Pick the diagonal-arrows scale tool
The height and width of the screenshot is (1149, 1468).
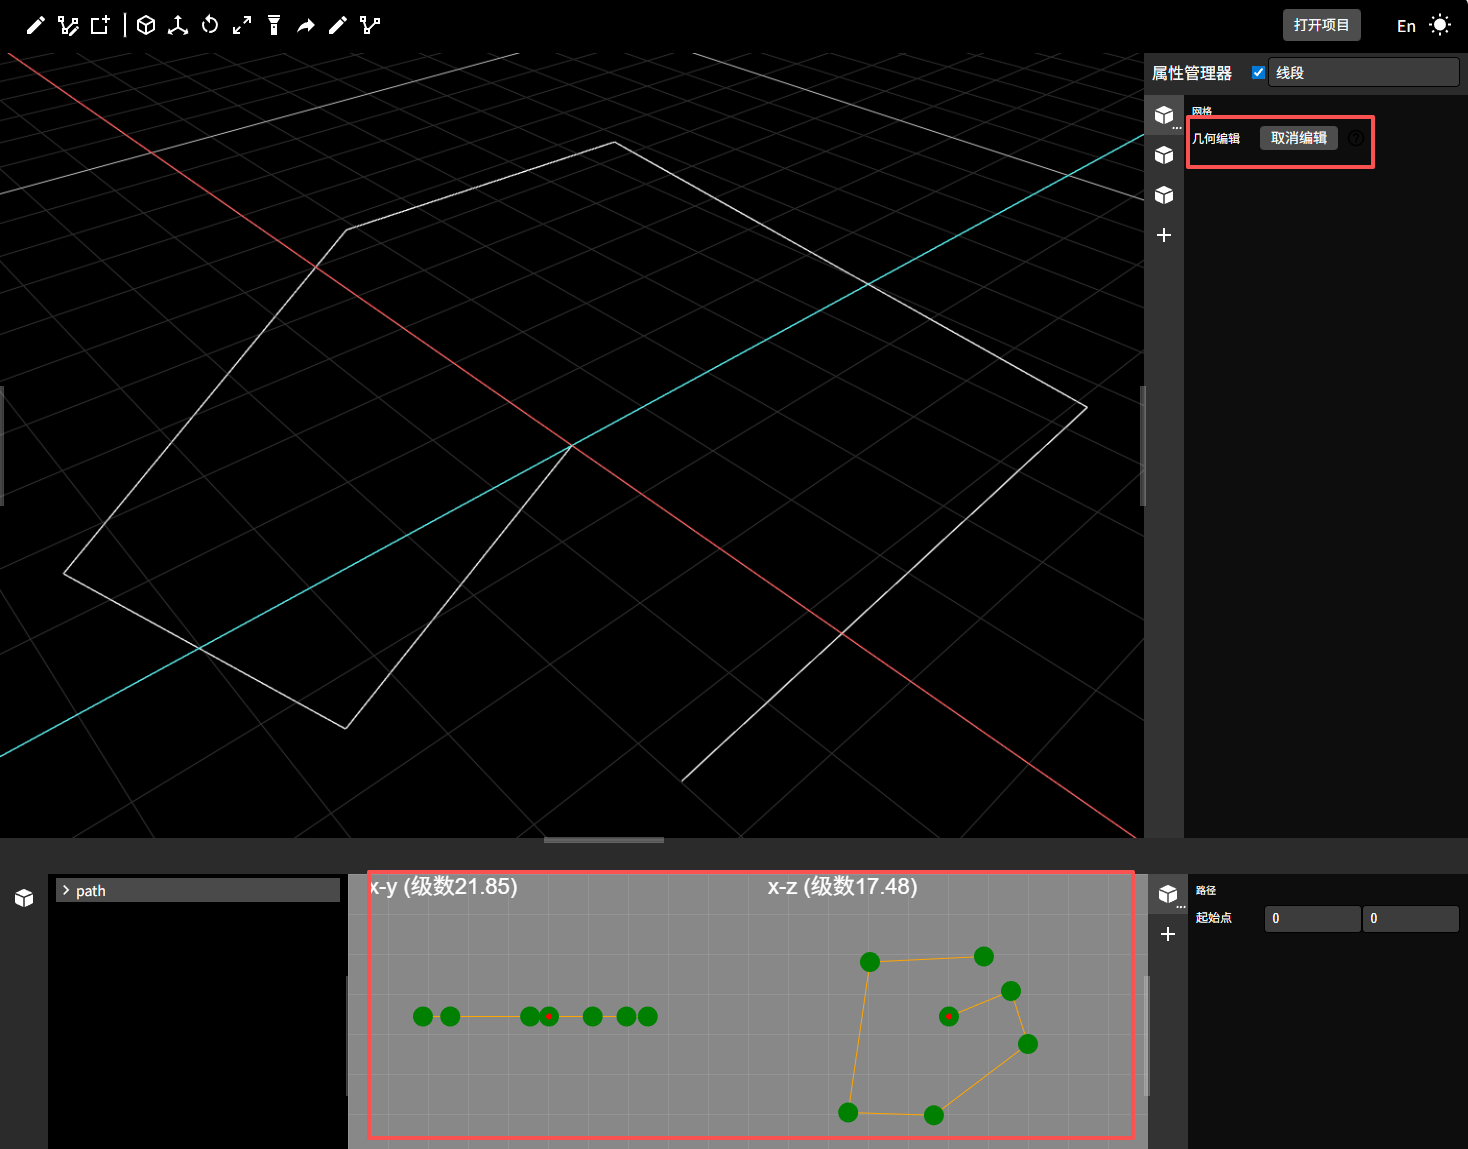click(242, 25)
